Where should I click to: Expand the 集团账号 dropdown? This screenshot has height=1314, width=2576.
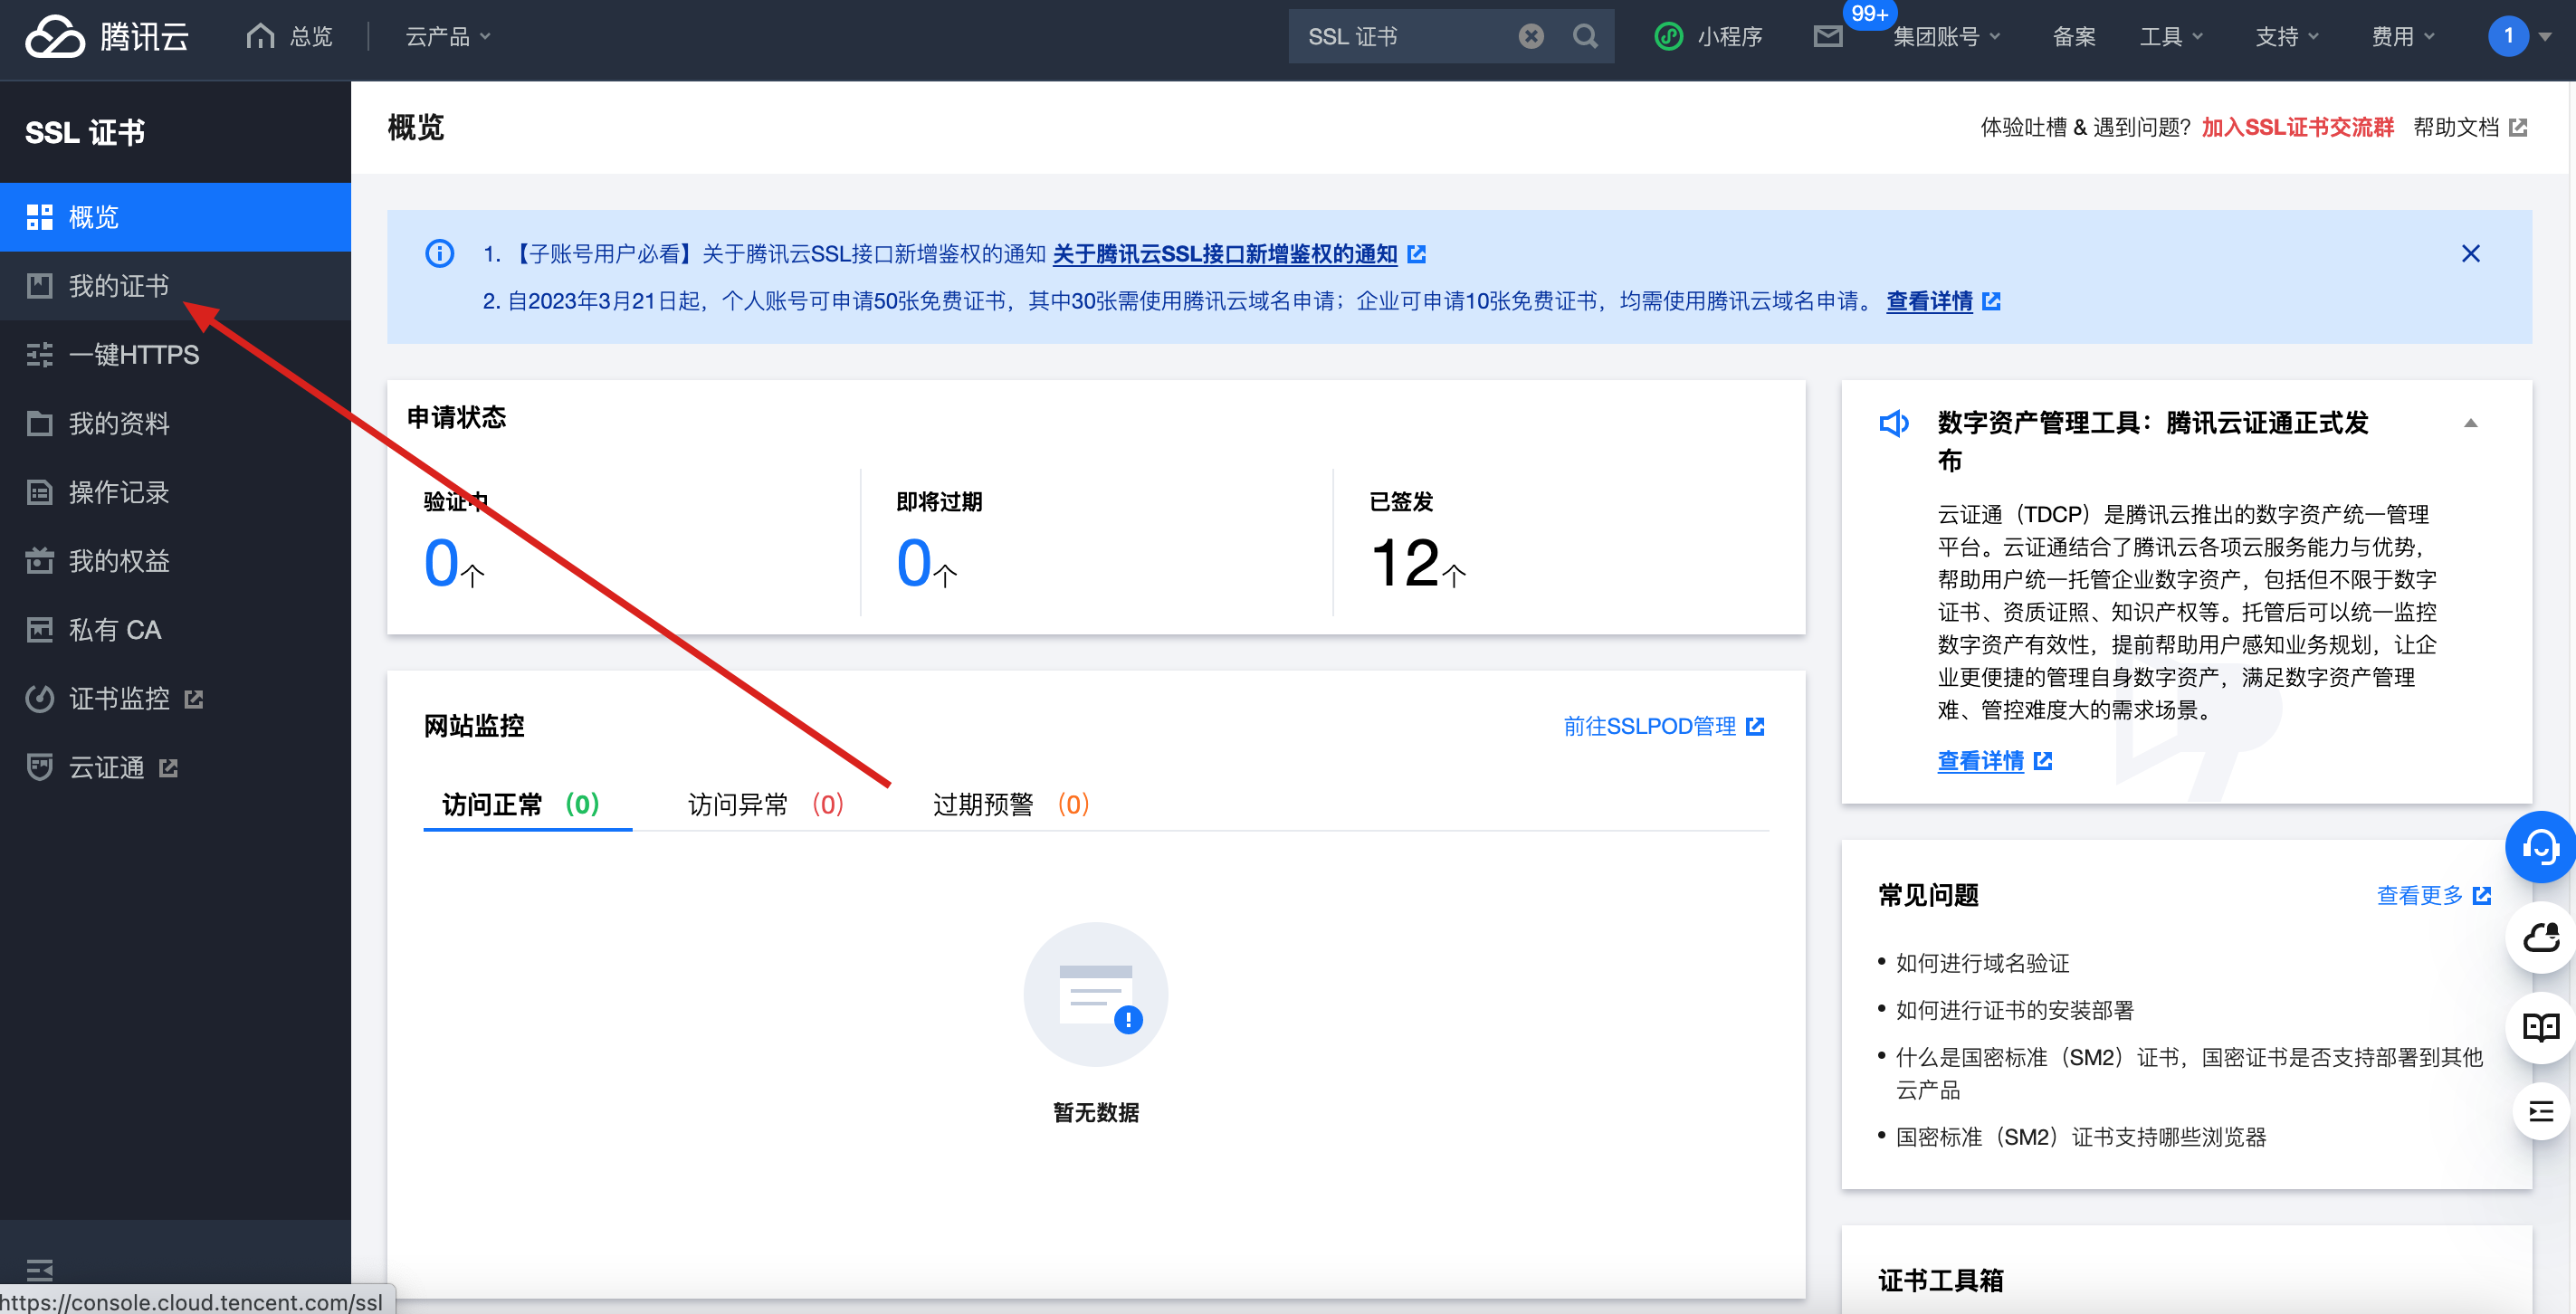coord(1946,37)
